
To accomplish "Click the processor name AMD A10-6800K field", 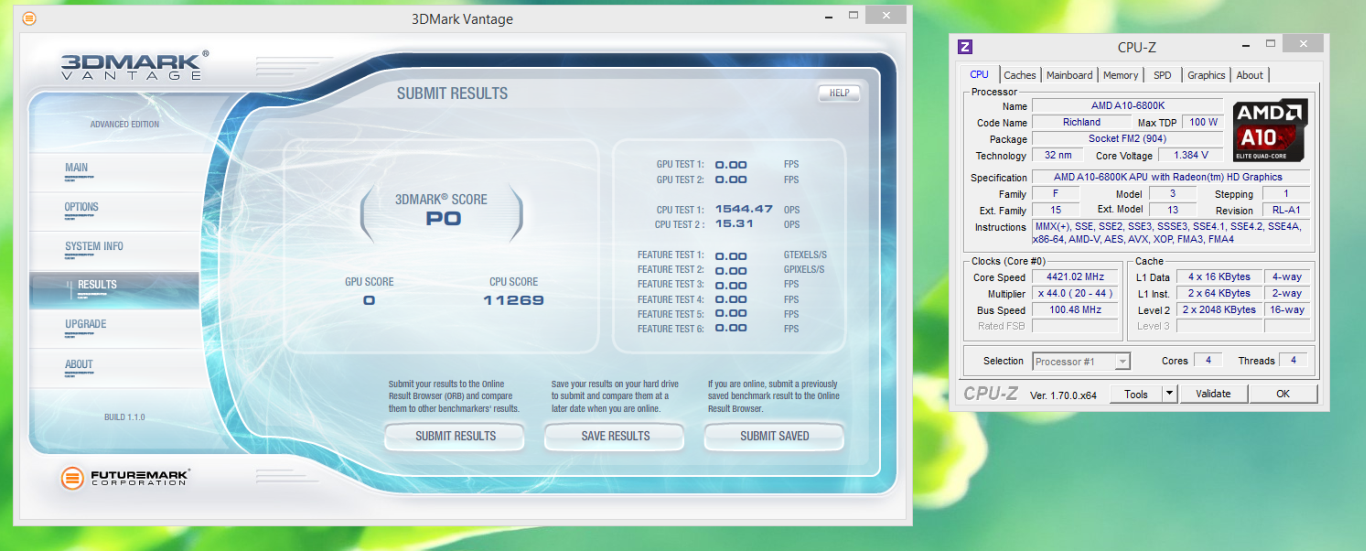I will (x=1127, y=105).
